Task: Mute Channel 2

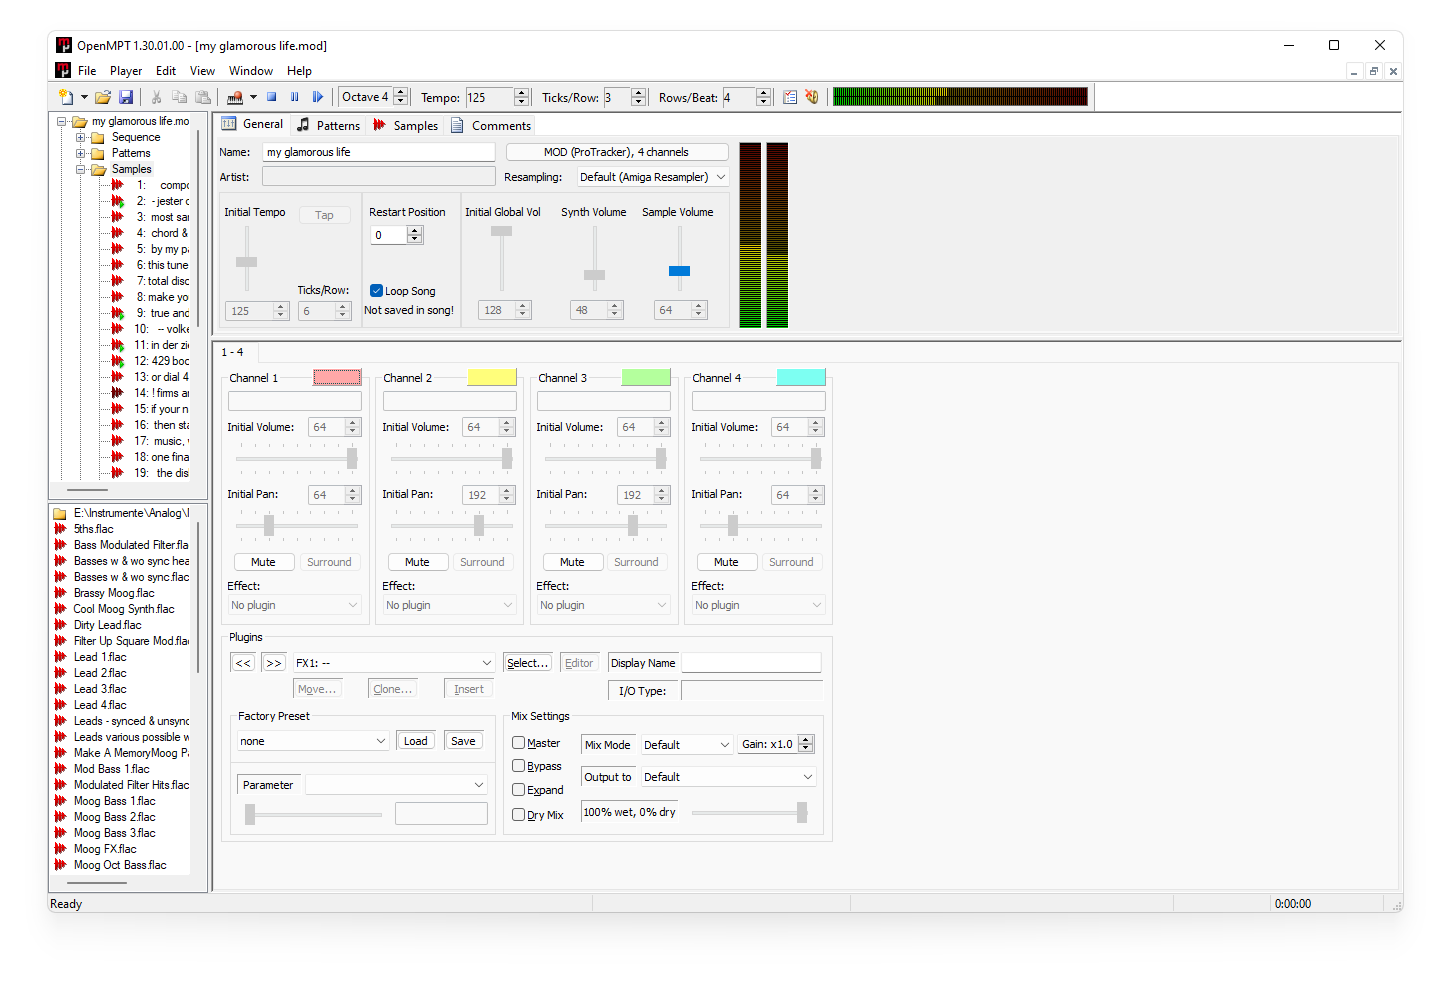Action: pyautogui.click(x=418, y=562)
